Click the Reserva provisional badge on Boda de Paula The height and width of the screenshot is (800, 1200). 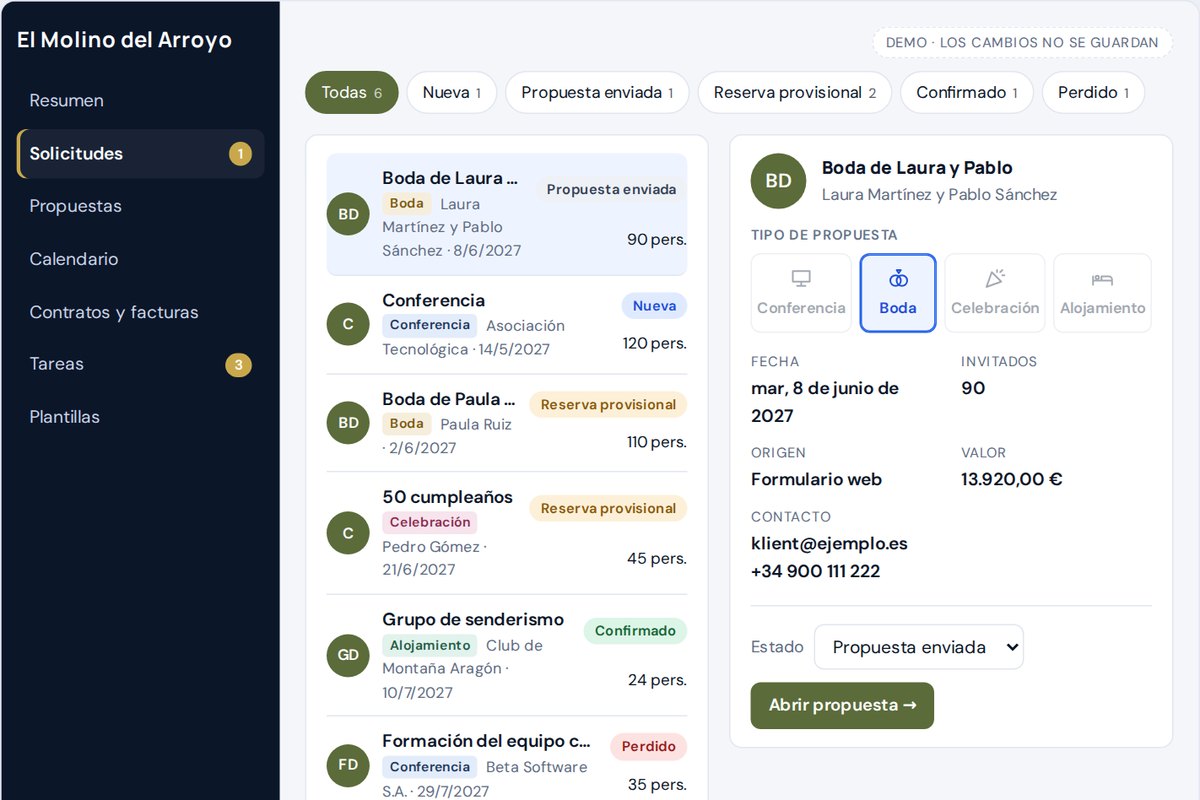click(608, 404)
